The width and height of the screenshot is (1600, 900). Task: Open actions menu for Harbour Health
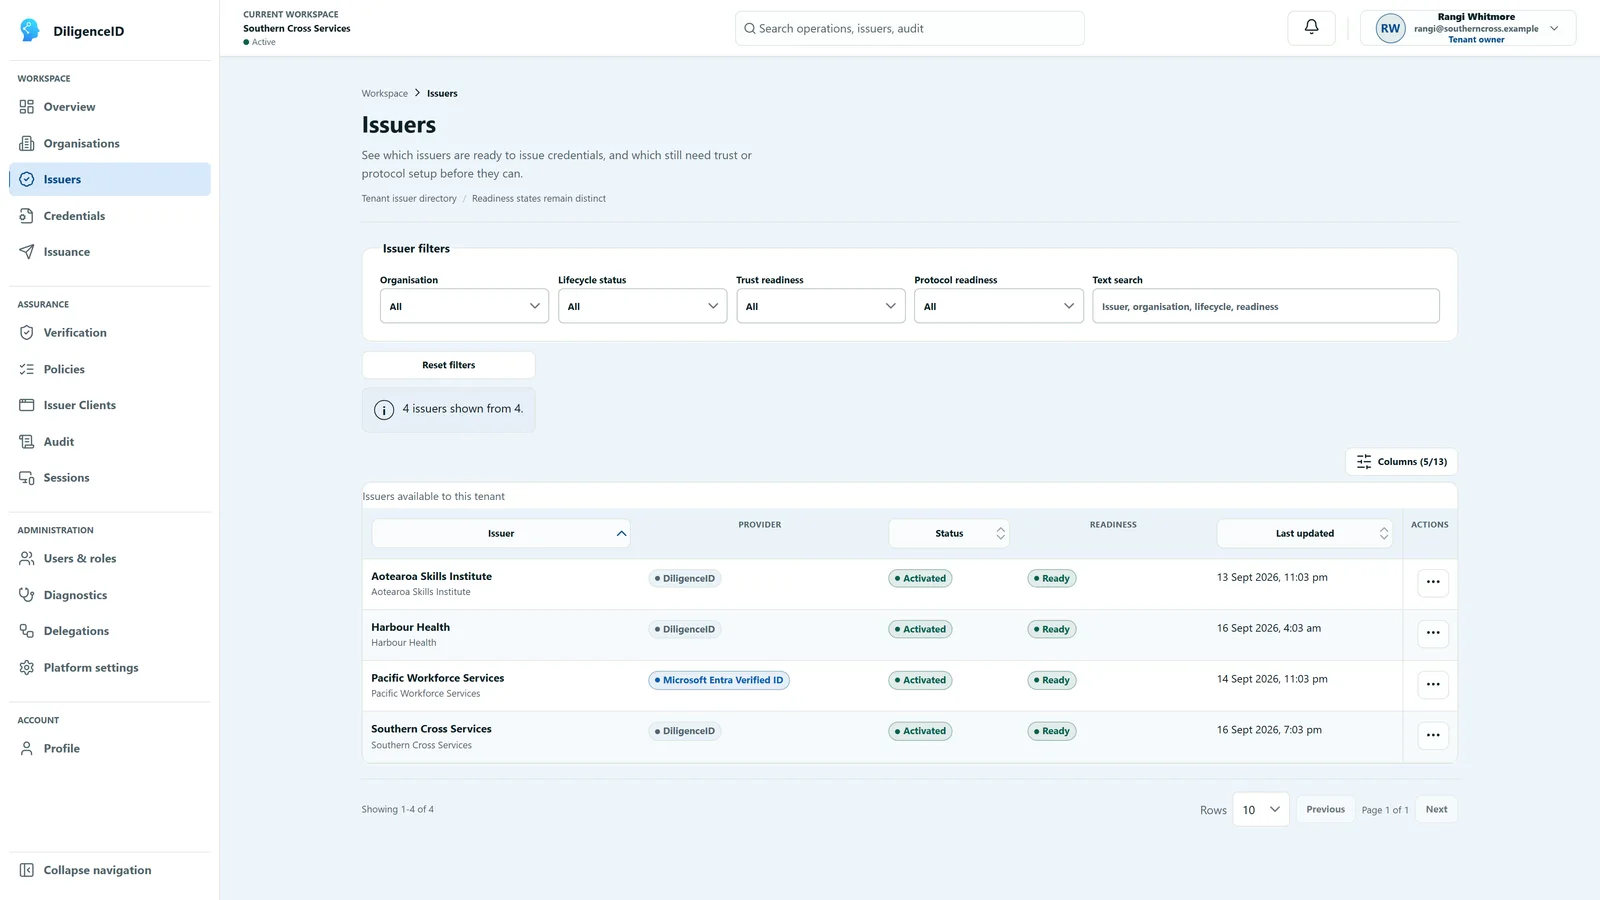point(1433,633)
